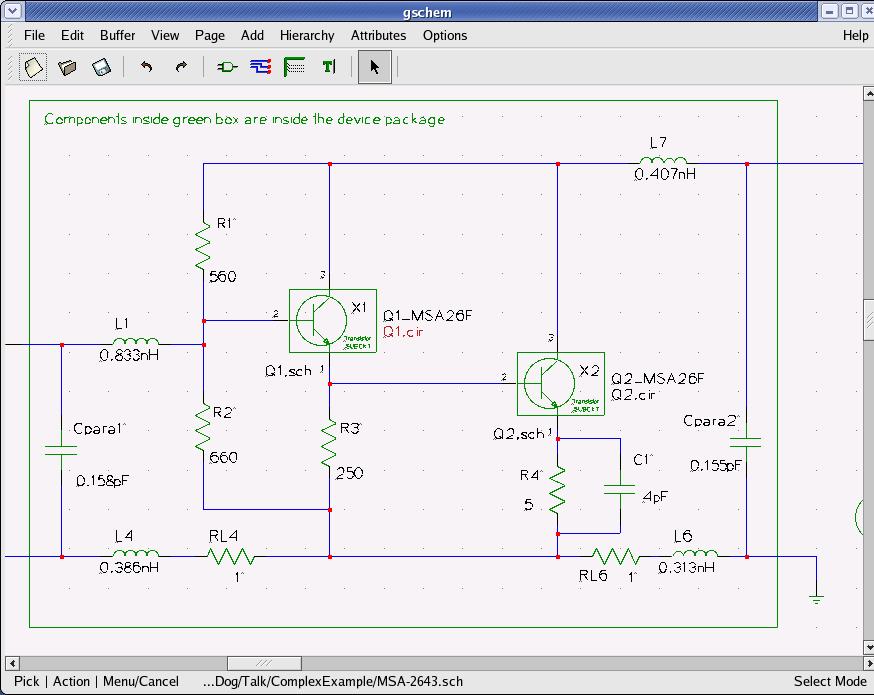Click the Open file folder icon

67,67
